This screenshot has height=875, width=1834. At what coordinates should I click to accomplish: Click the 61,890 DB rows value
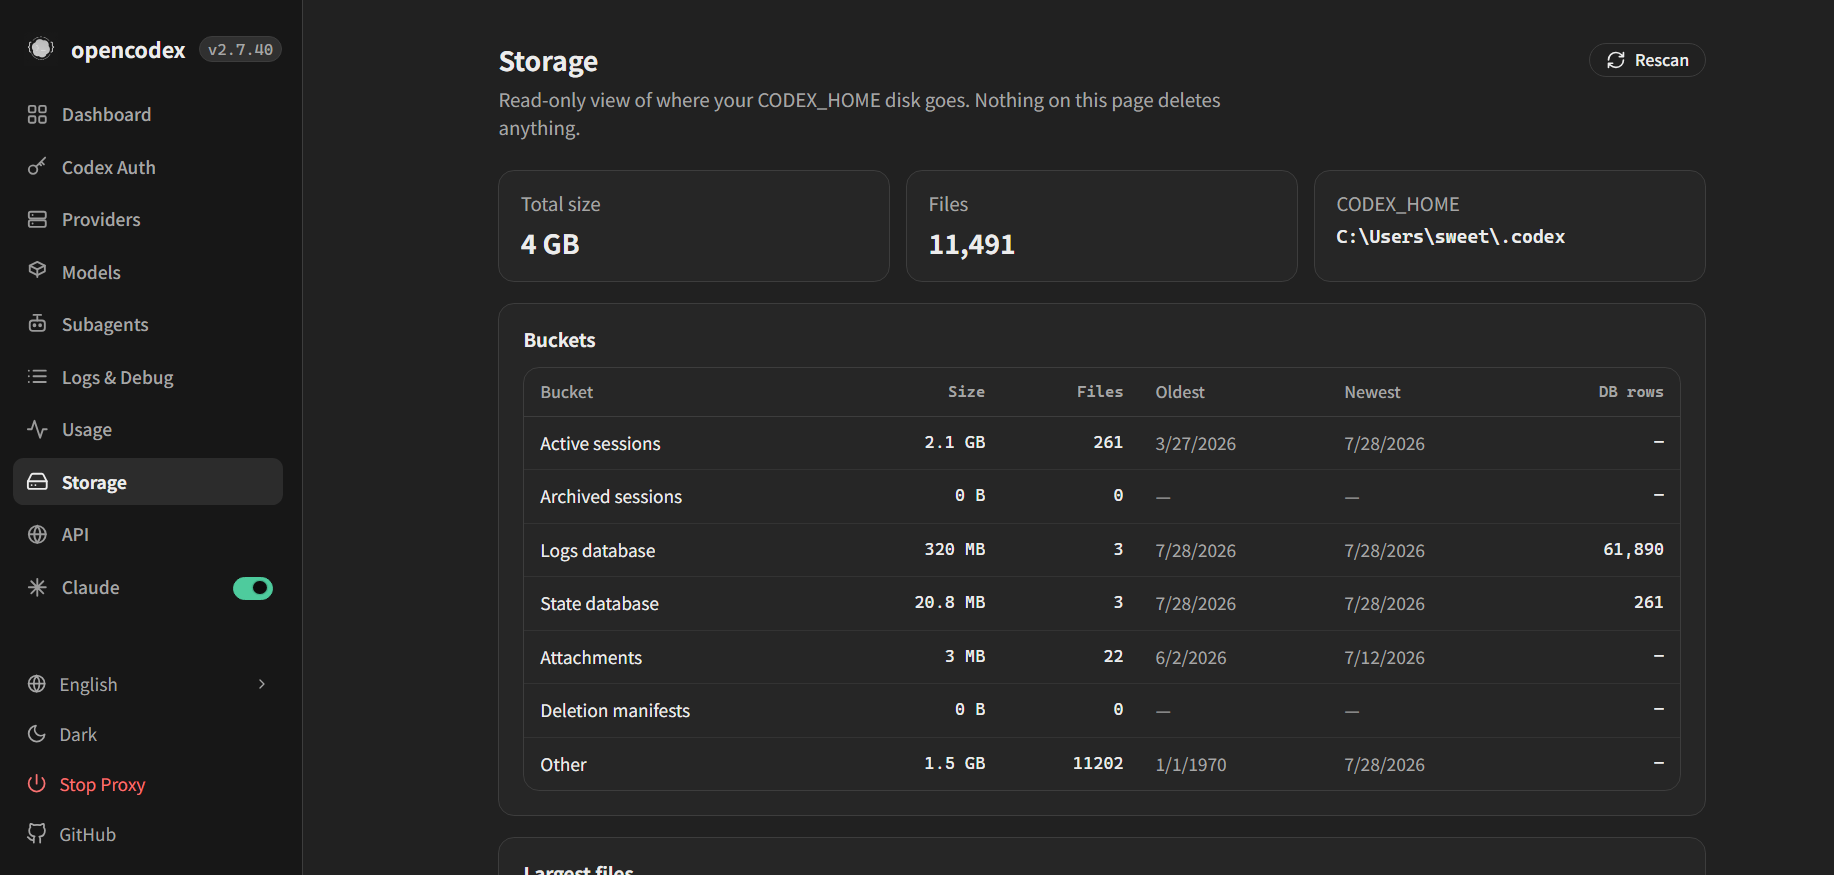click(1633, 549)
